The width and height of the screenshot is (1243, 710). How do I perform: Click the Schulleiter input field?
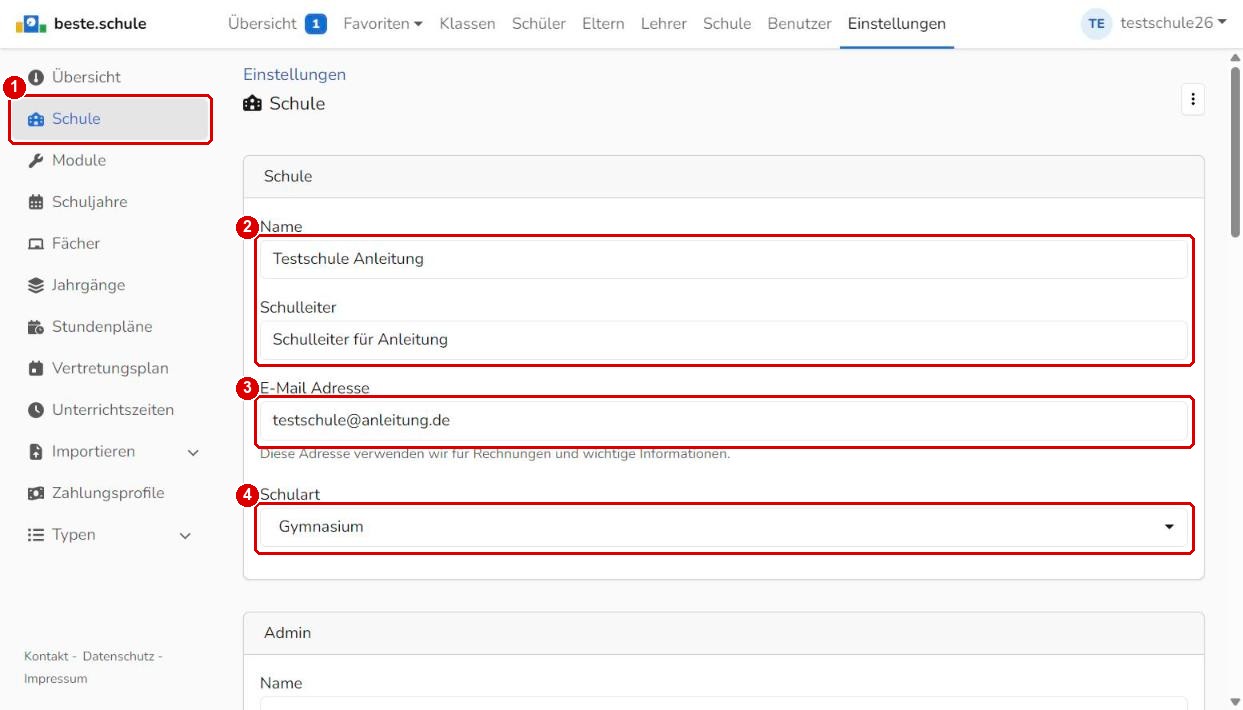click(x=724, y=340)
